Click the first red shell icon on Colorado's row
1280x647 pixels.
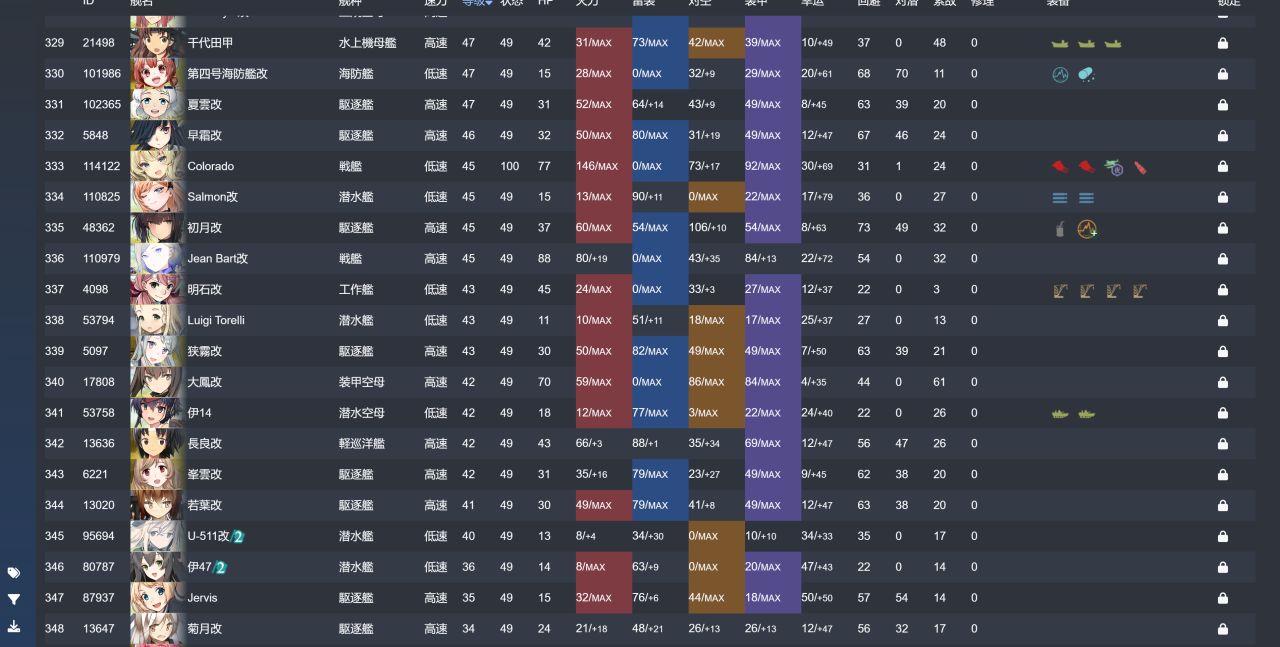[1060, 167]
